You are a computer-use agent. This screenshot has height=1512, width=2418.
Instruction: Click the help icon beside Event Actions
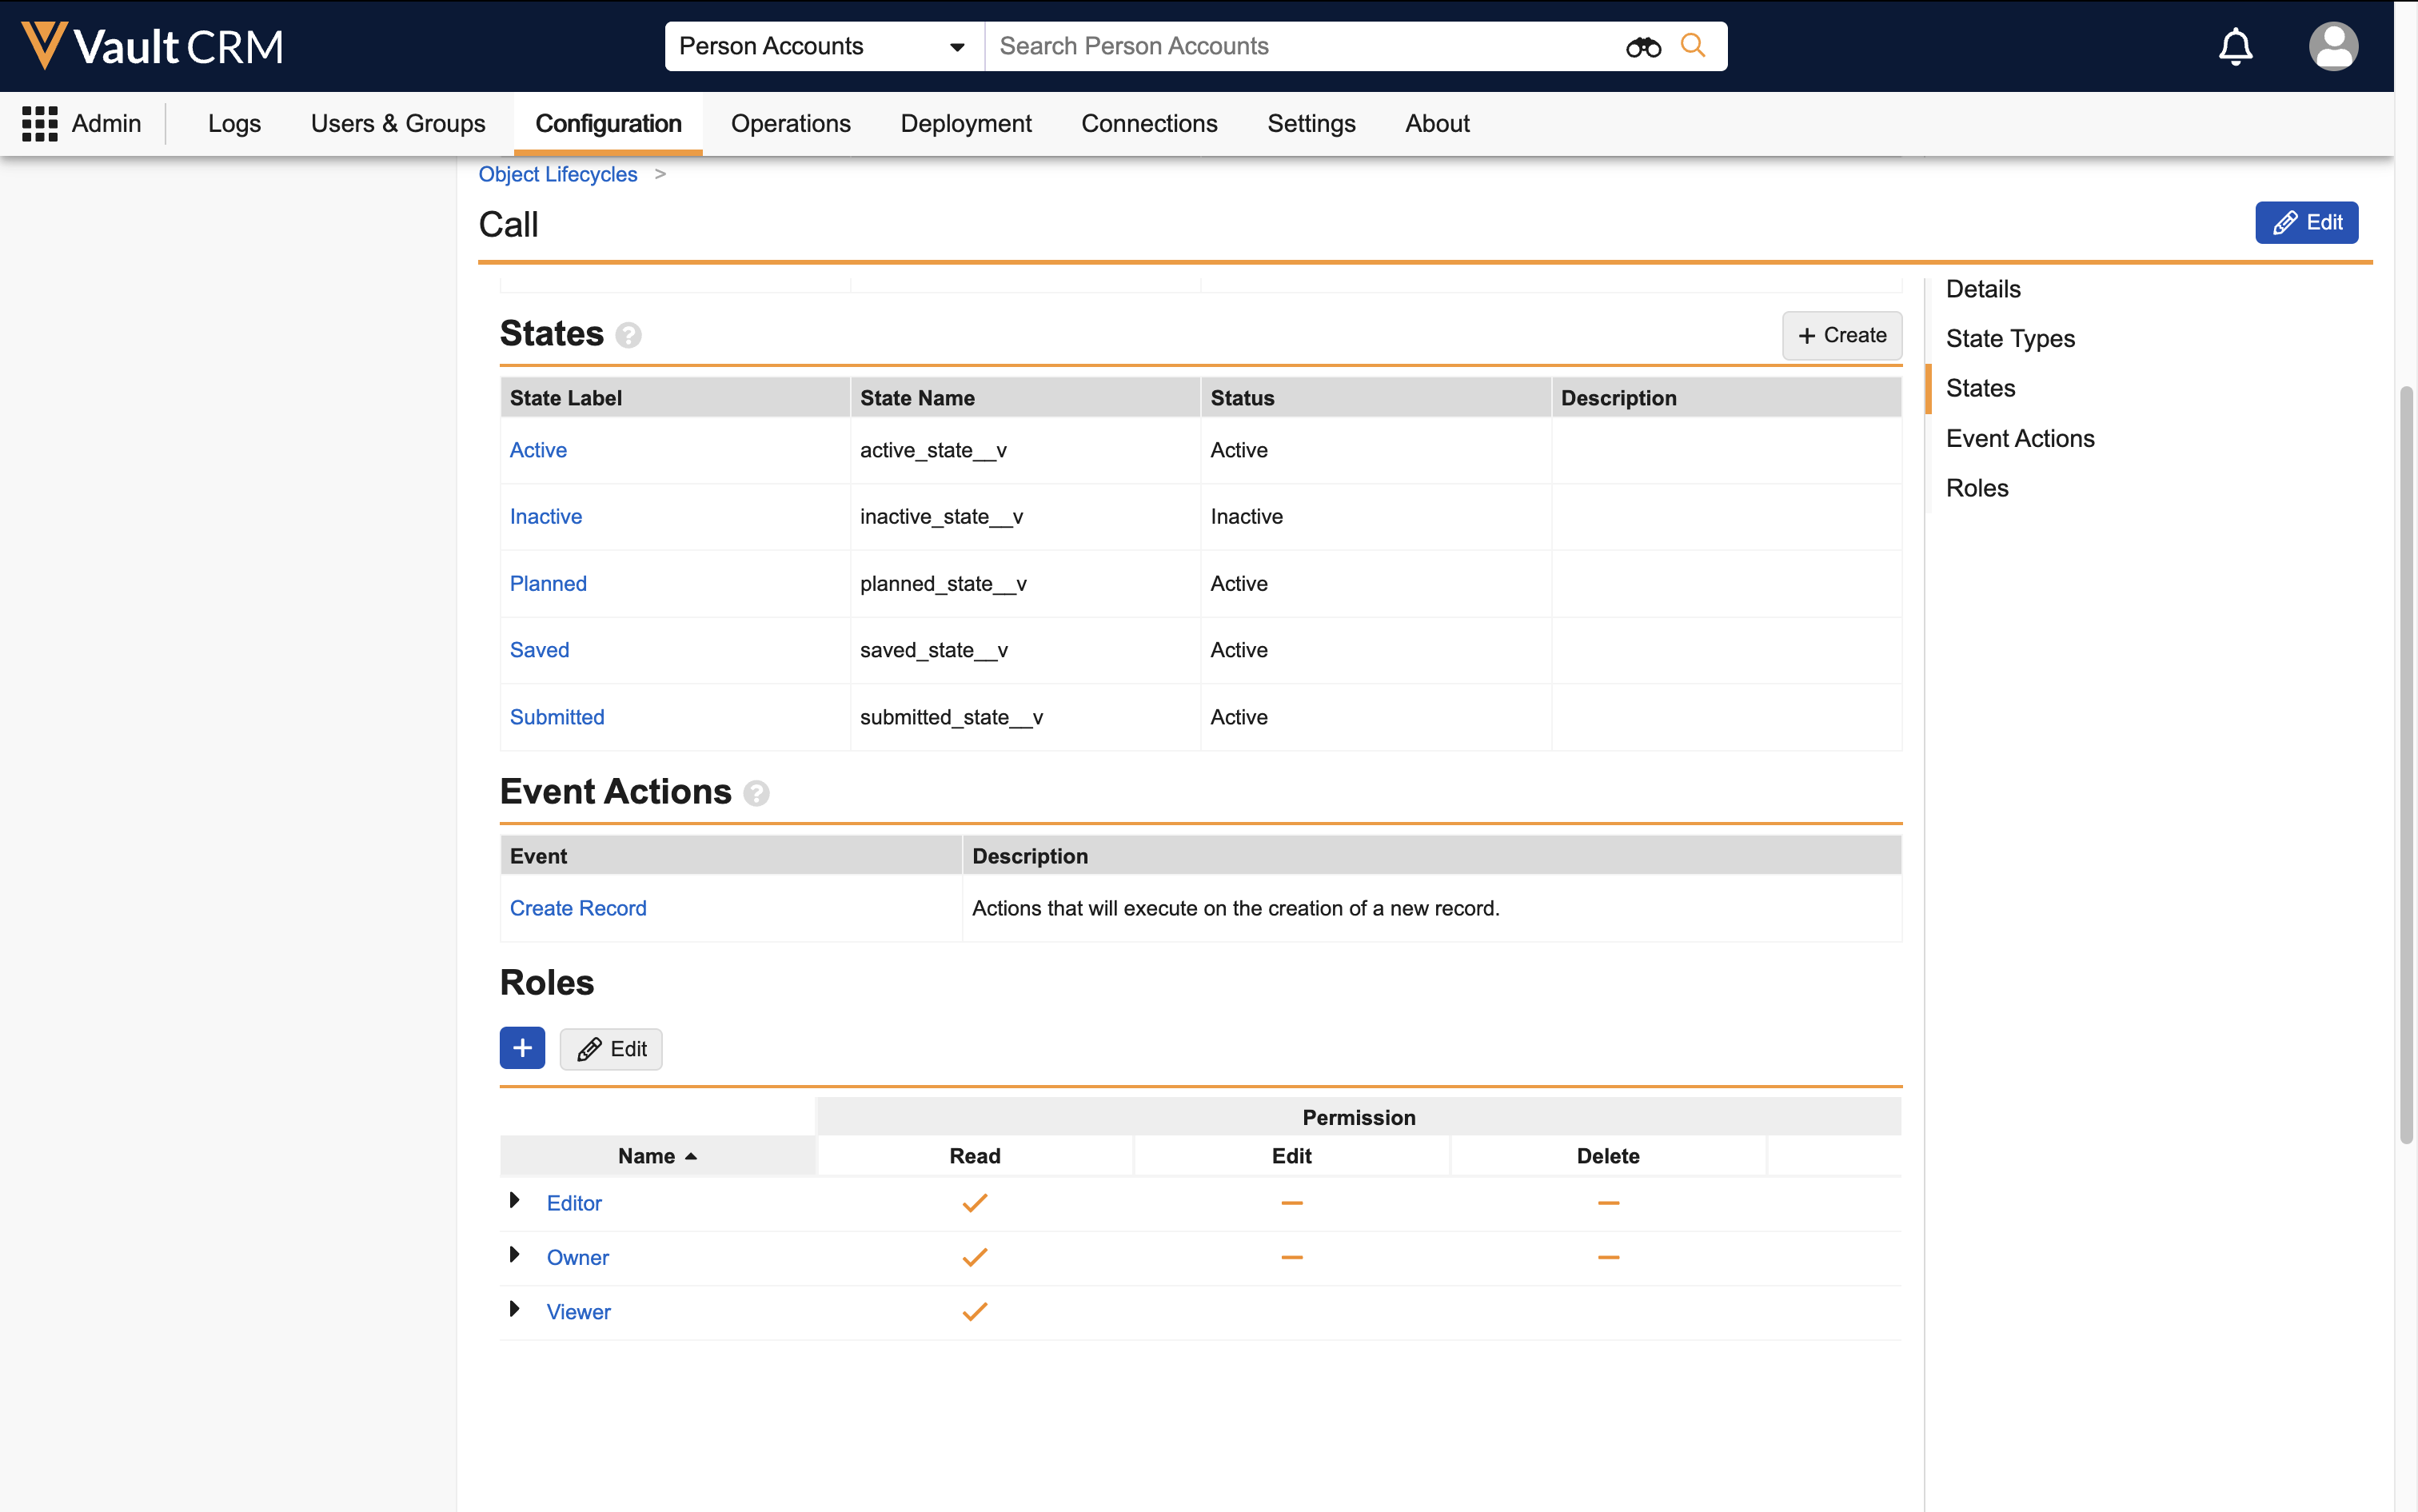click(x=756, y=794)
